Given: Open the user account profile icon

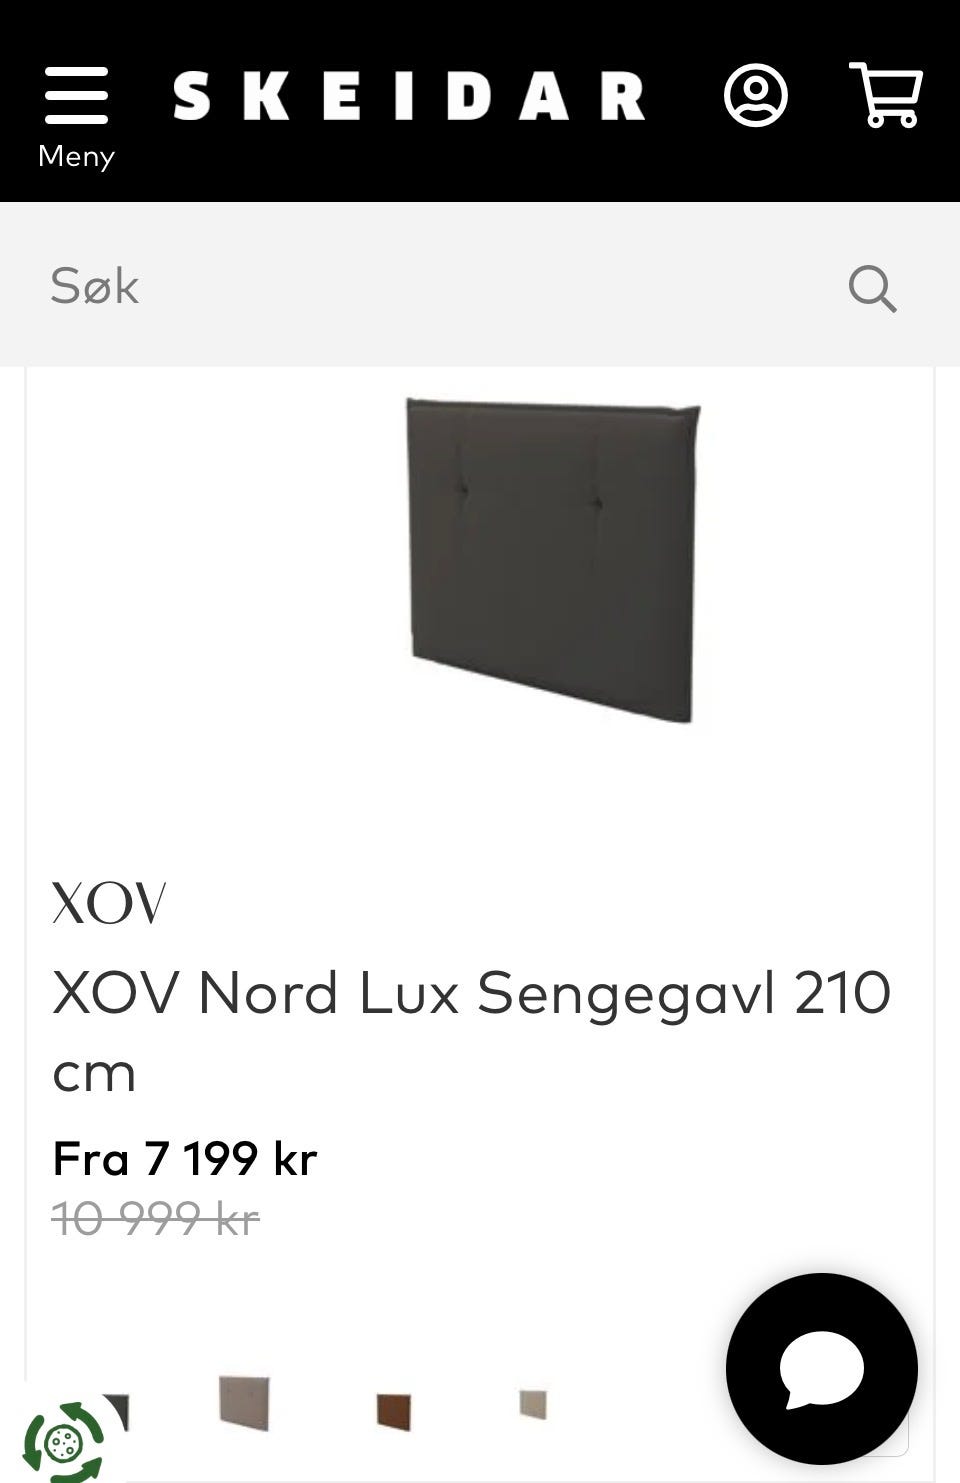Looking at the screenshot, I should [755, 96].
